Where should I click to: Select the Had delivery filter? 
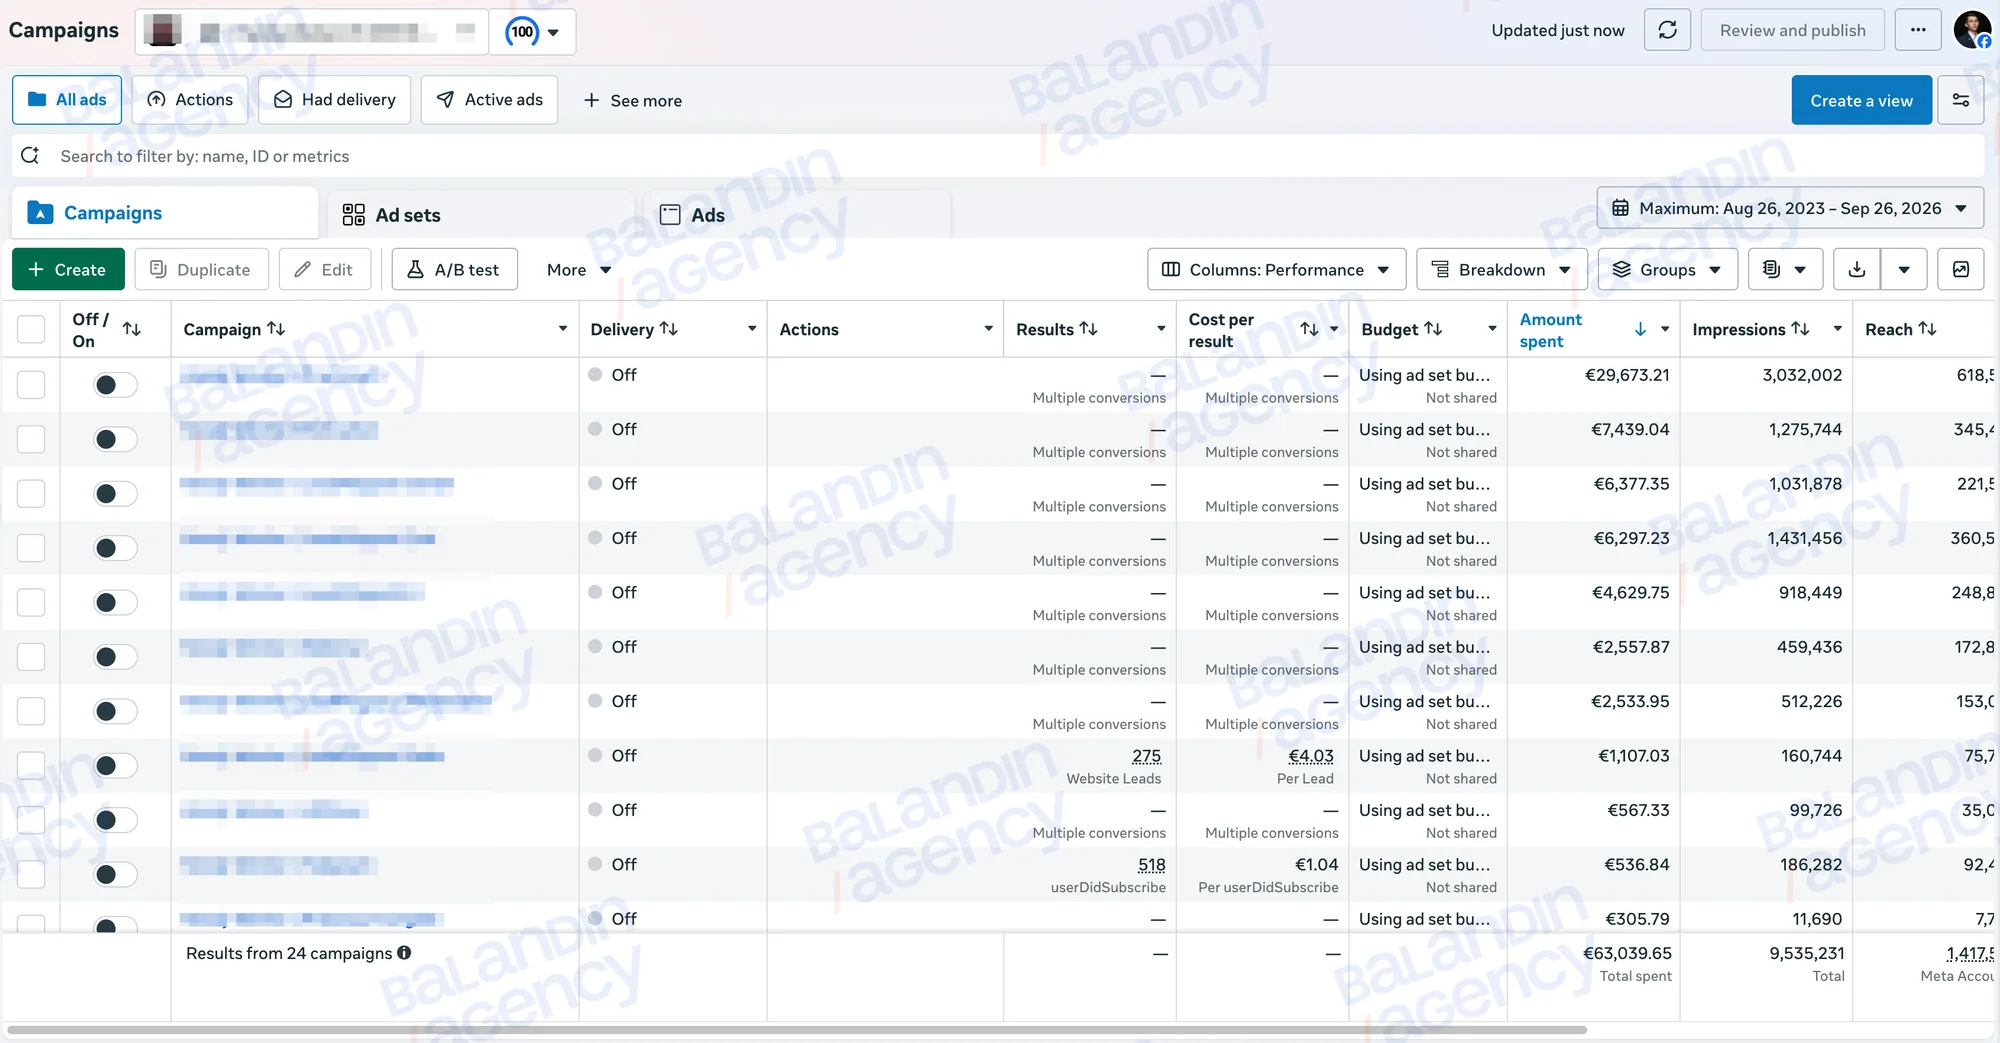coord(334,100)
